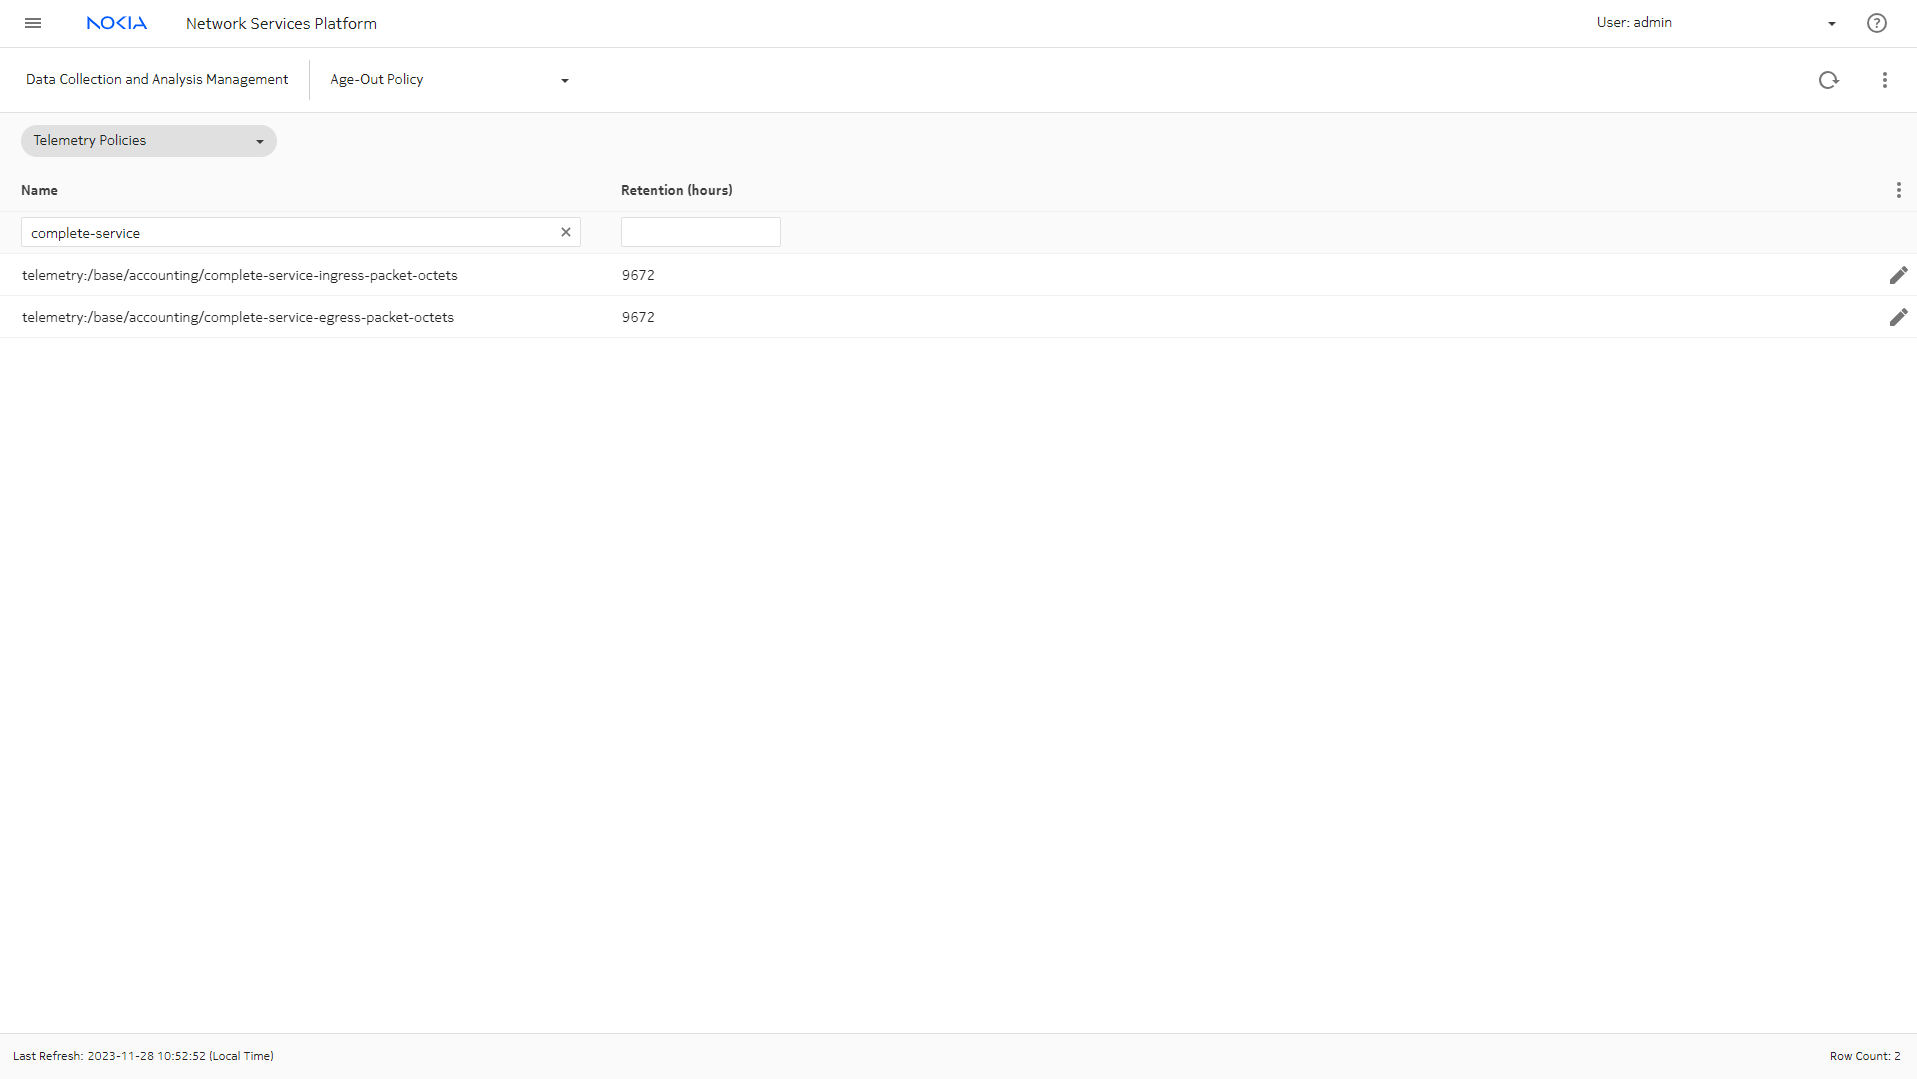Click the Nokia logo
This screenshot has width=1917, height=1079.
point(116,23)
